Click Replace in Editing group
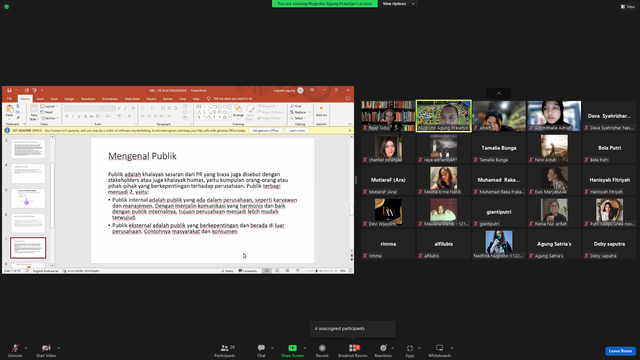 (300, 112)
